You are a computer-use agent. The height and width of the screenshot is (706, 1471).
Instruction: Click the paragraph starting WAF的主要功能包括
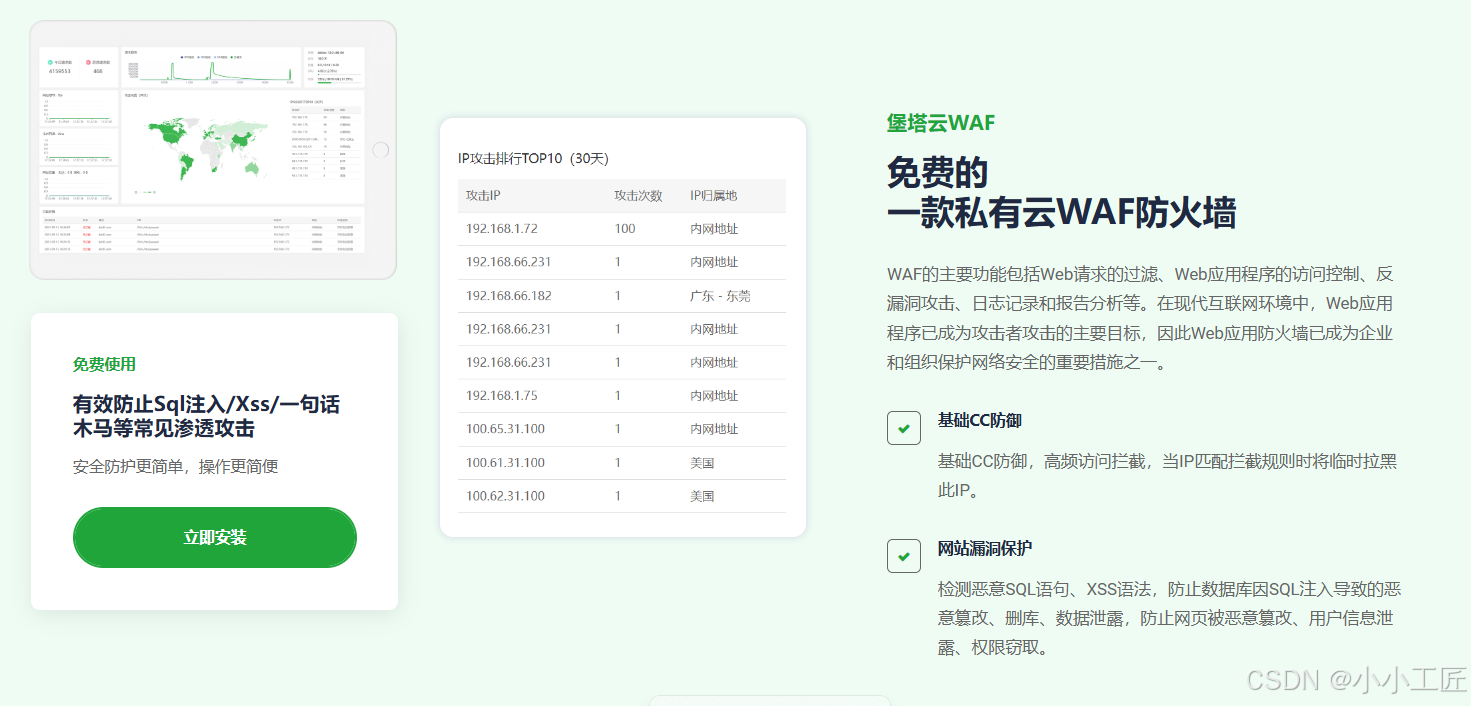point(1140,318)
